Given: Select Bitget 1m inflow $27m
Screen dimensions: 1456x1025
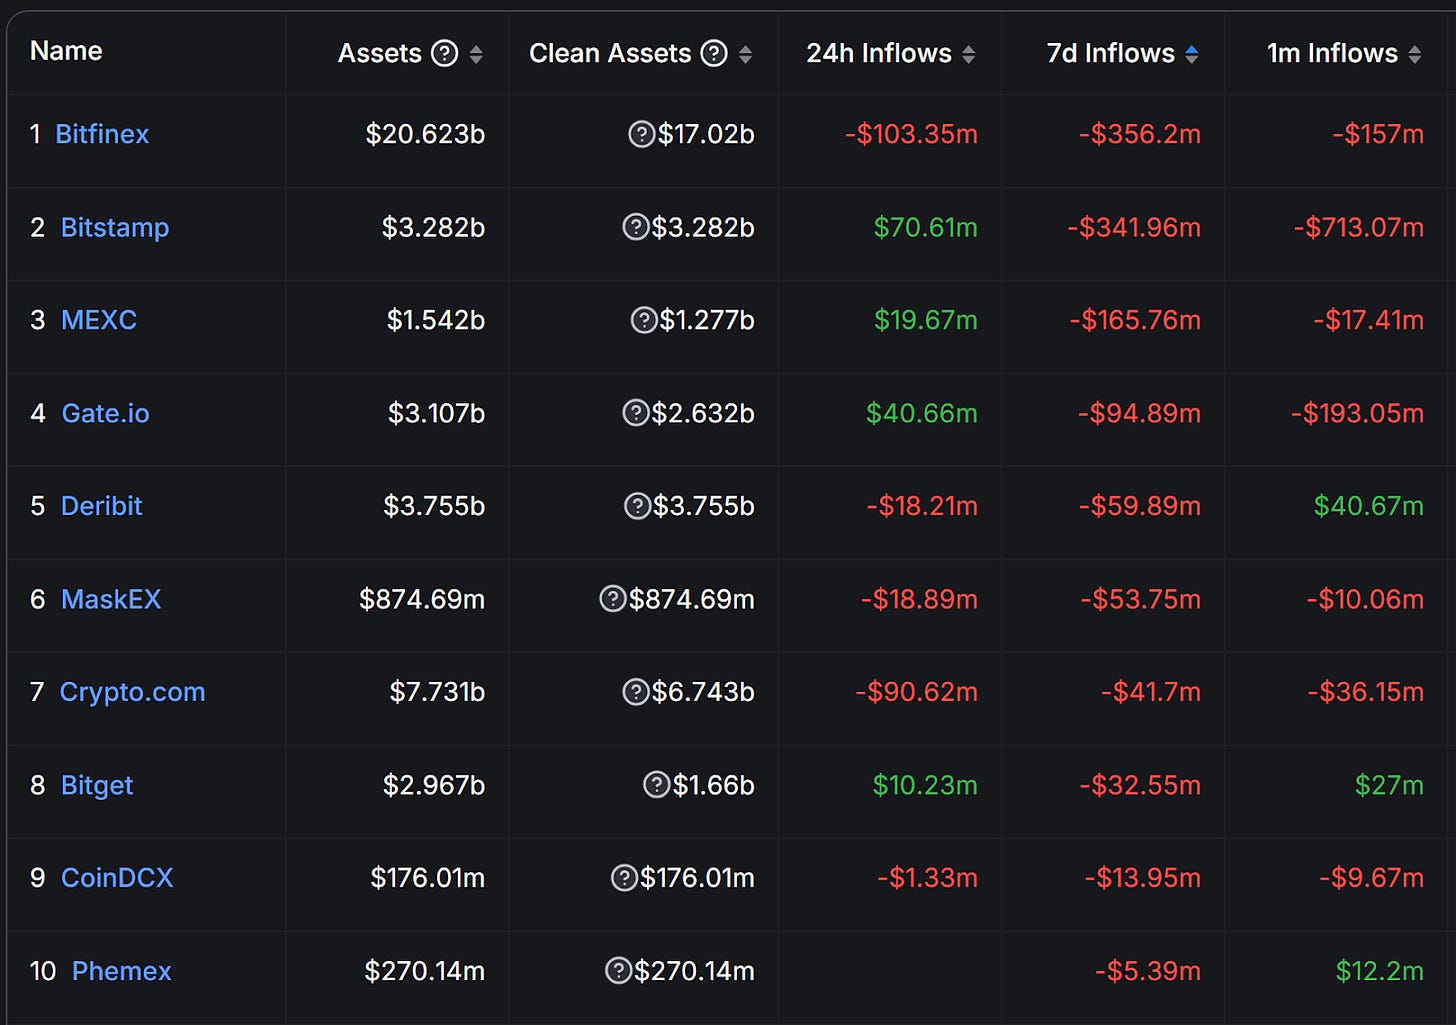Looking at the screenshot, I should pos(1389,786).
